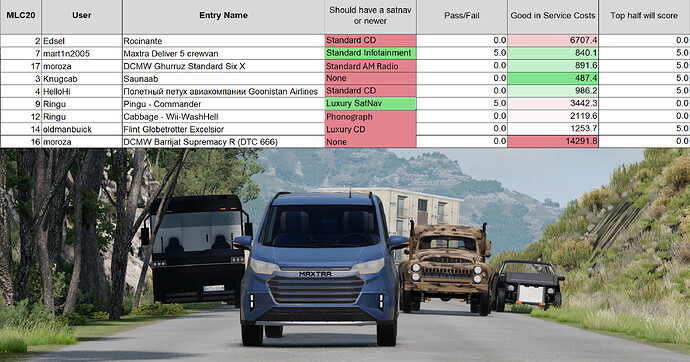
Task: Select the Rocinante entry name cell
Action: pyautogui.click(x=223, y=41)
